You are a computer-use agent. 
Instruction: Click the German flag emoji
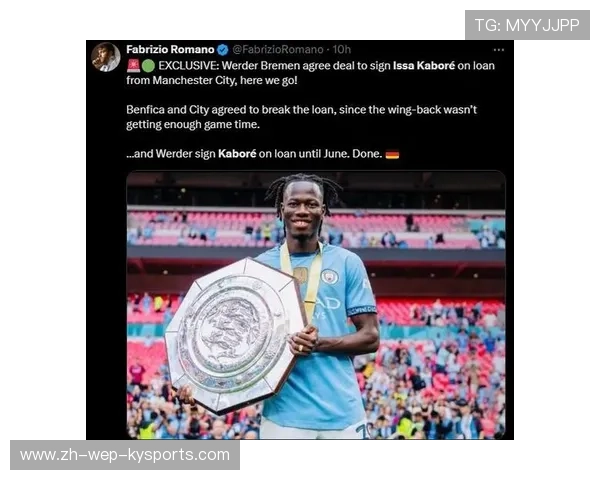click(392, 155)
